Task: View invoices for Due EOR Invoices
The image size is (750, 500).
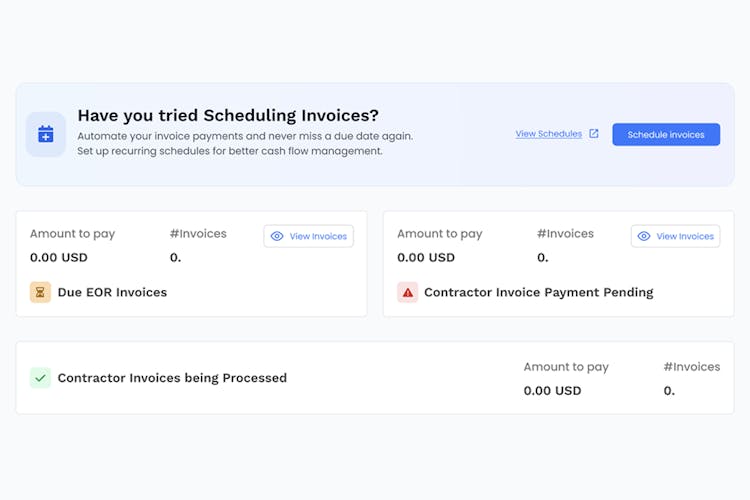Action: point(309,236)
